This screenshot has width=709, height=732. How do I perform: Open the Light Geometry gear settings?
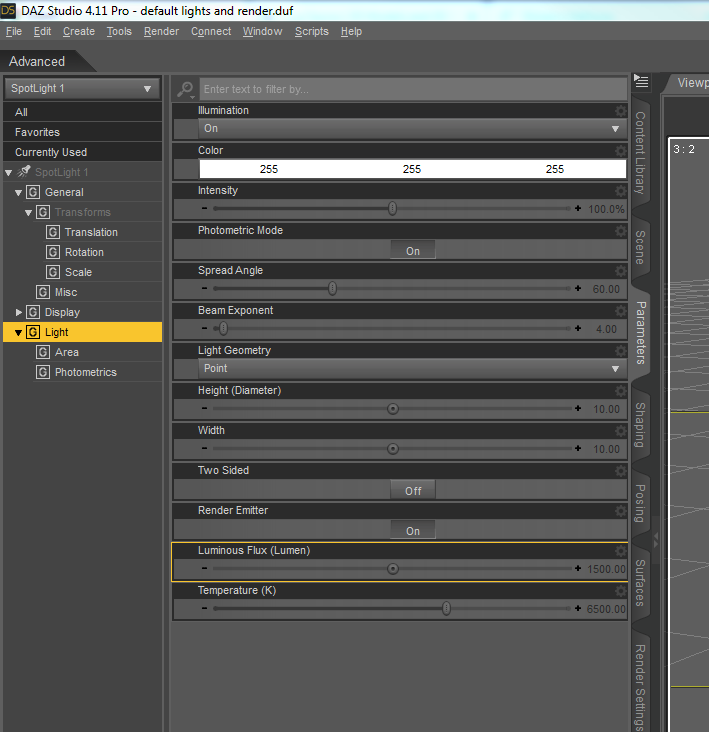click(620, 351)
